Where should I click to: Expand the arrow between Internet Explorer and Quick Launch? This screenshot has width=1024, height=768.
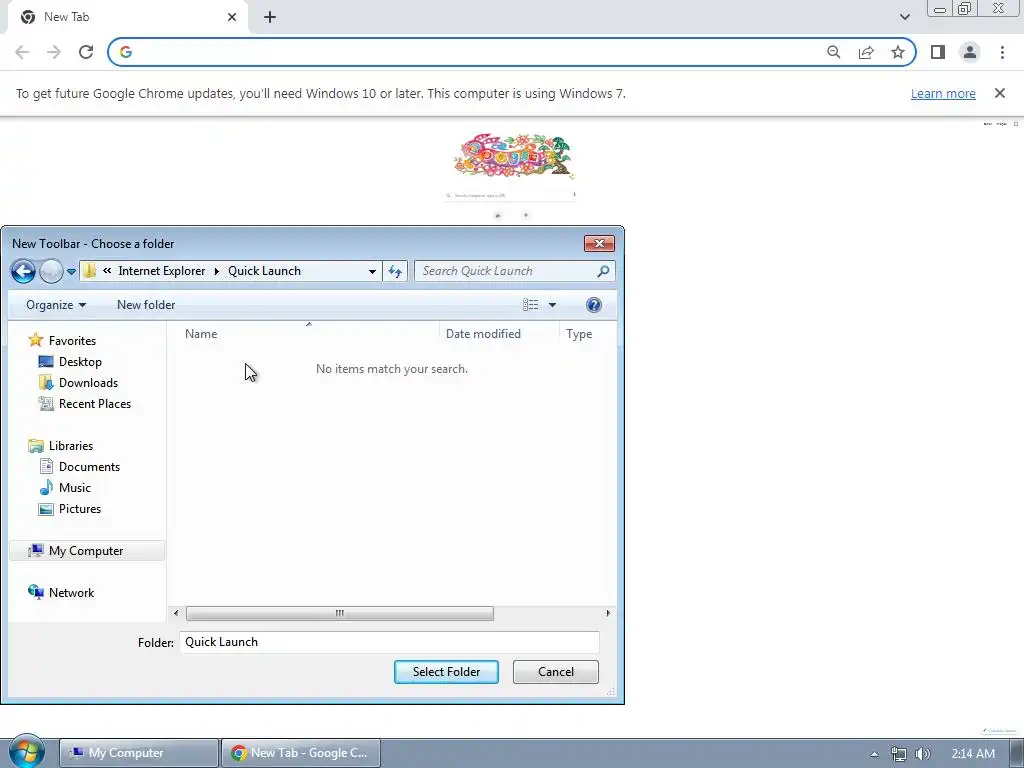216,271
